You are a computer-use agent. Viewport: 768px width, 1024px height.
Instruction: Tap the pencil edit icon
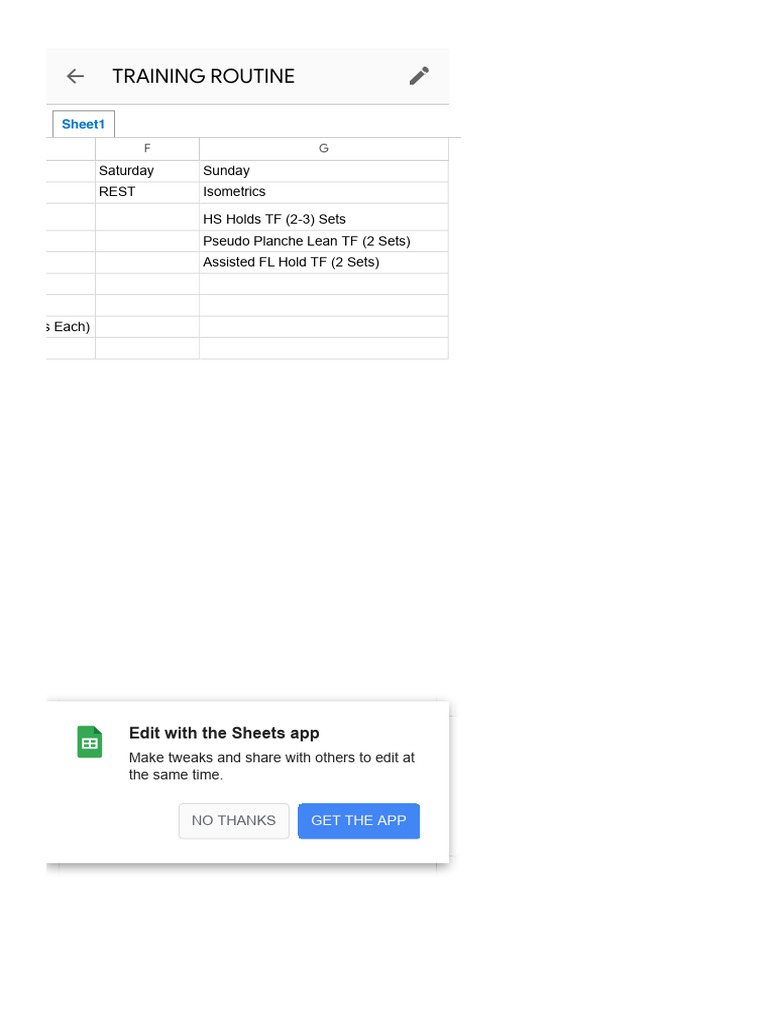point(420,76)
